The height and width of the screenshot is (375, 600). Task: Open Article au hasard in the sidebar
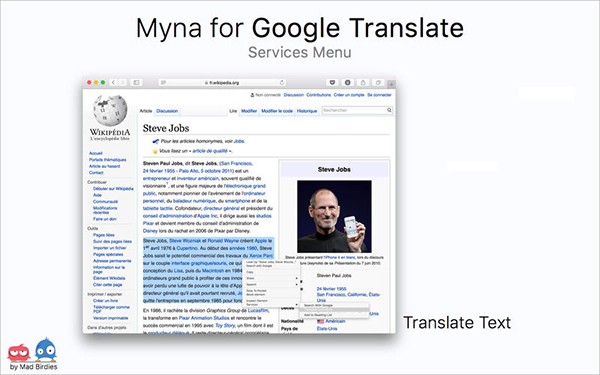[104, 166]
